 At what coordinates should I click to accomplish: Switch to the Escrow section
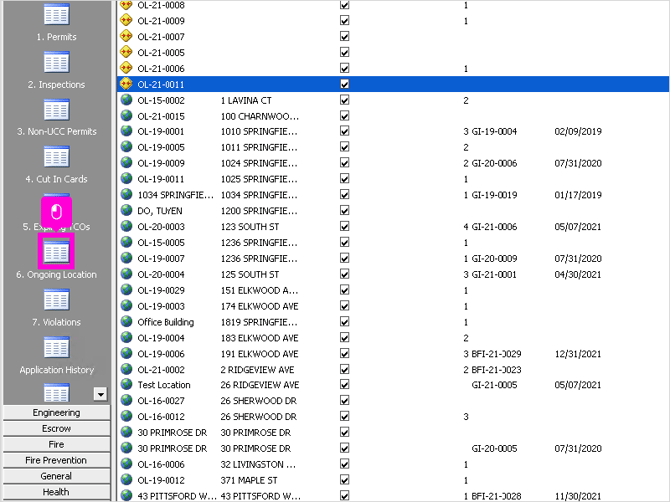(x=56, y=429)
